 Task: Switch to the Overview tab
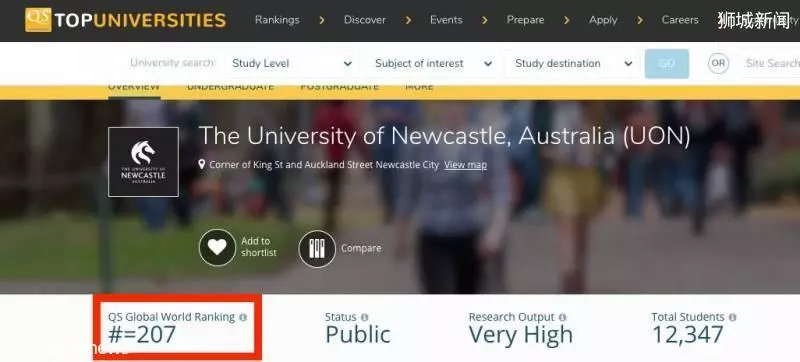[134, 88]
